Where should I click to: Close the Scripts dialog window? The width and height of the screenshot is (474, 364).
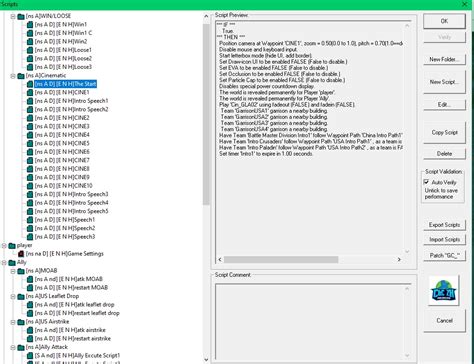465,4
